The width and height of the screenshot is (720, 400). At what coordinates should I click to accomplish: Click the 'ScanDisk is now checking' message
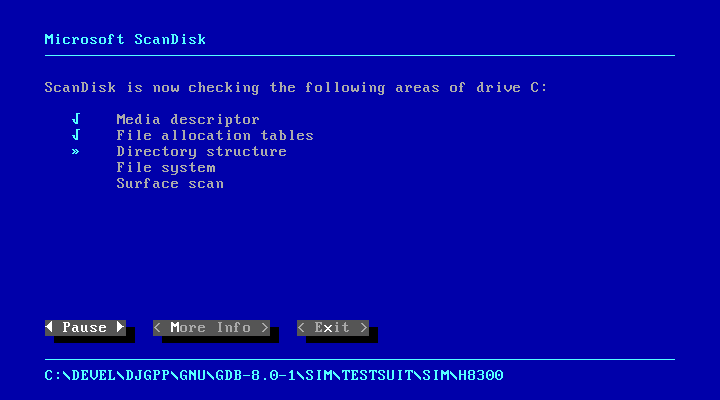(x=296, y=88)
